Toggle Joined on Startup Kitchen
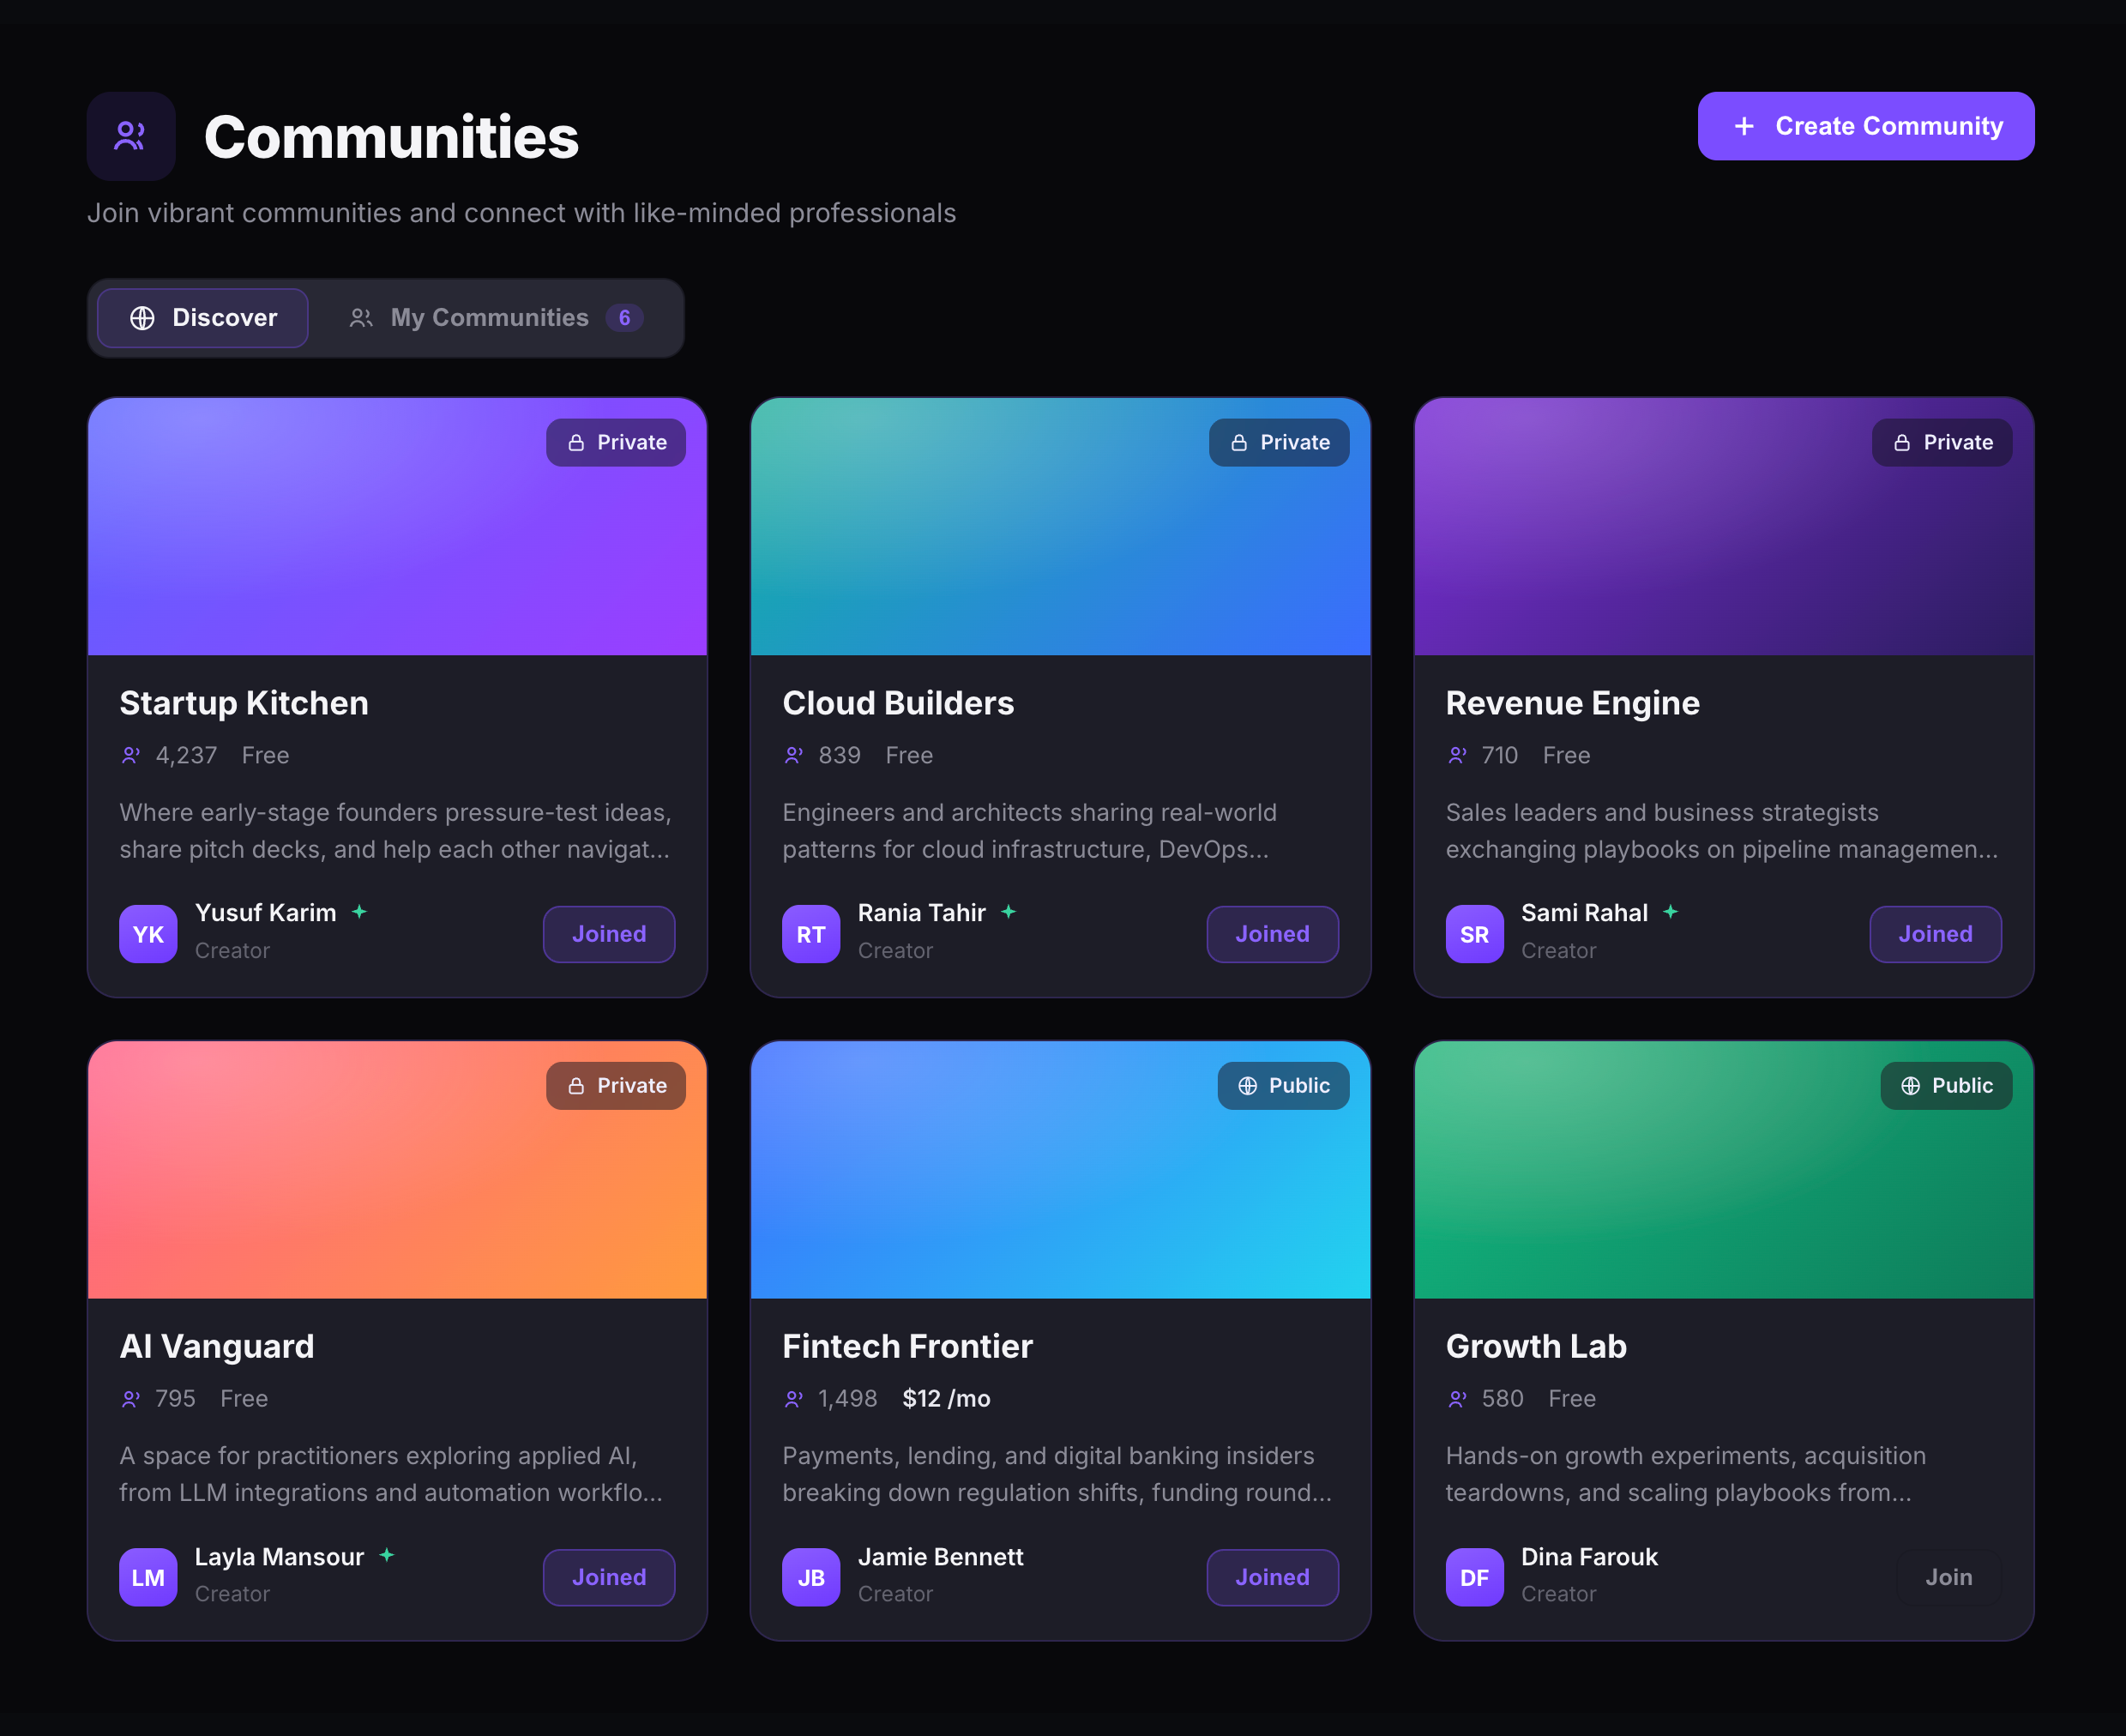The width and height of the screenshot is (2126, 1736). point(609,934)
